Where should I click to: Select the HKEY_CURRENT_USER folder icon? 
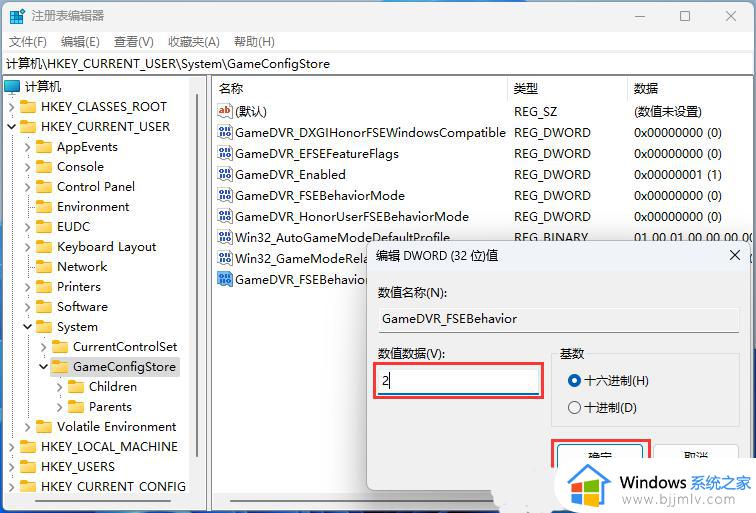27,126
